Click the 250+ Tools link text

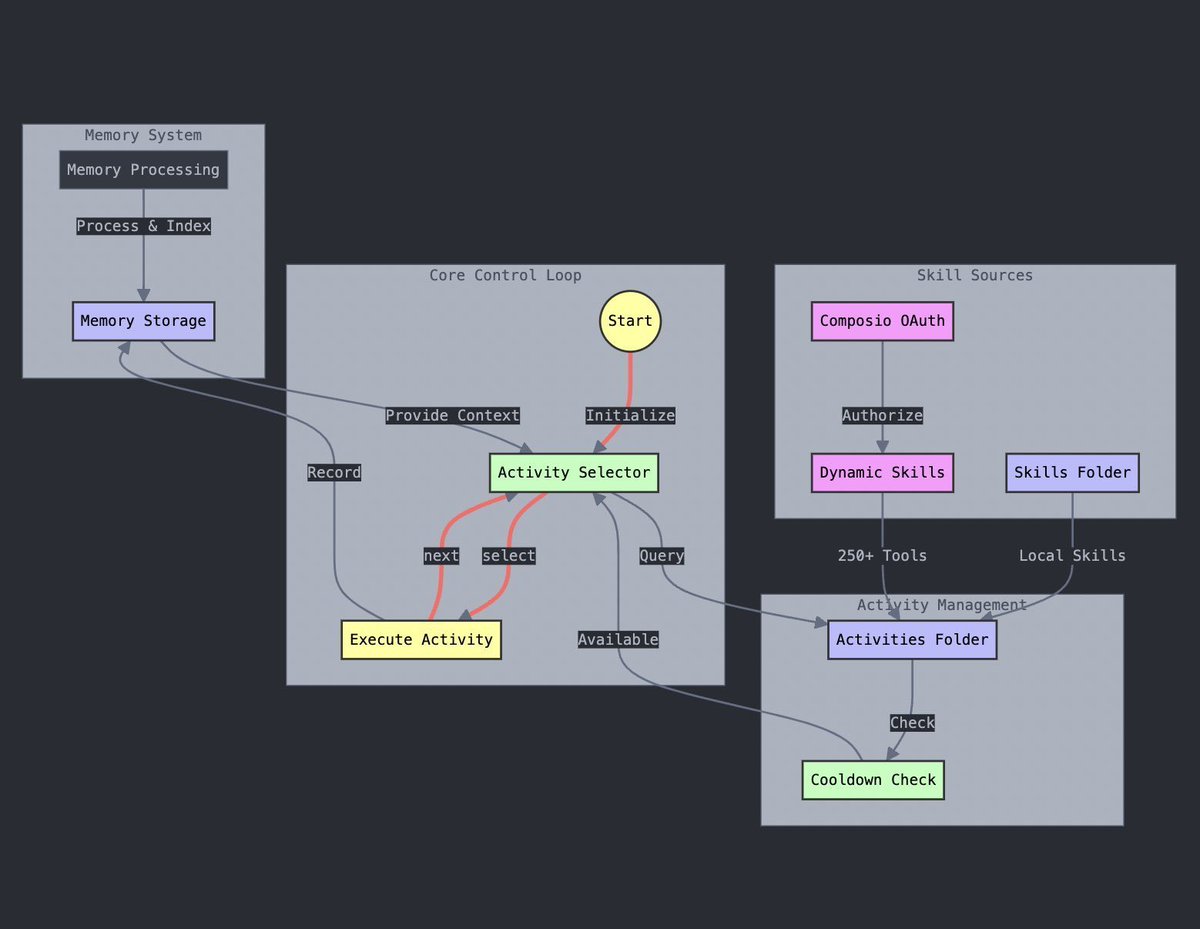pyautogui.click(x=882, y=555)
